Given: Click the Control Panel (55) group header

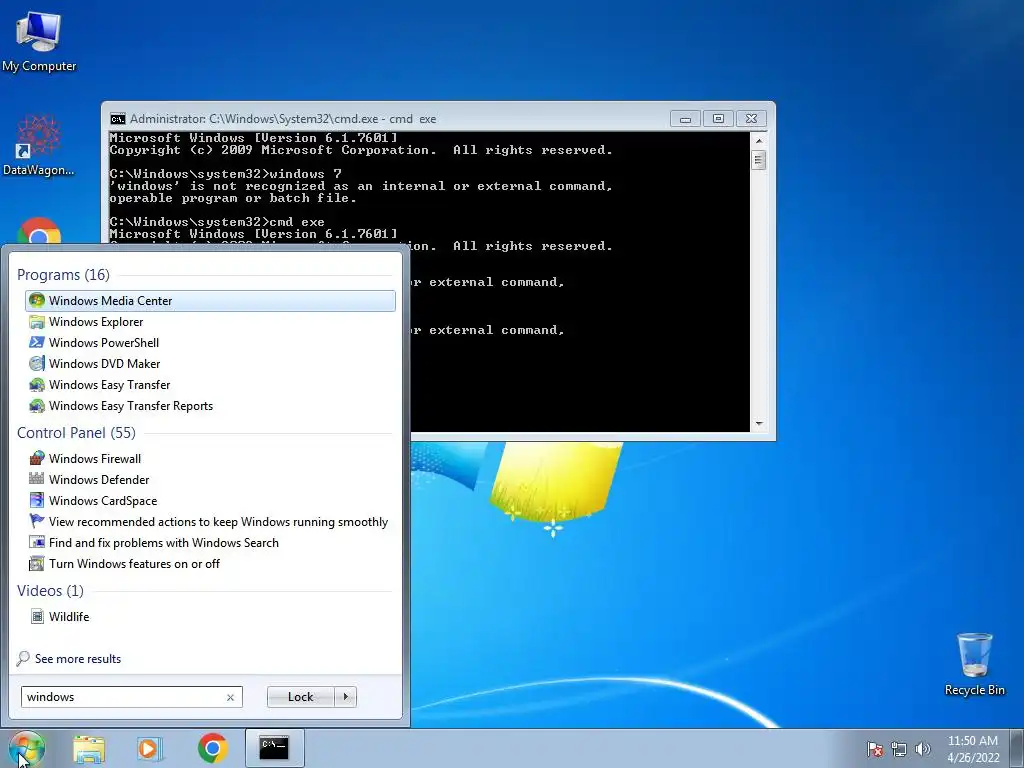Looking at the screenshot, I should point(76,433).
